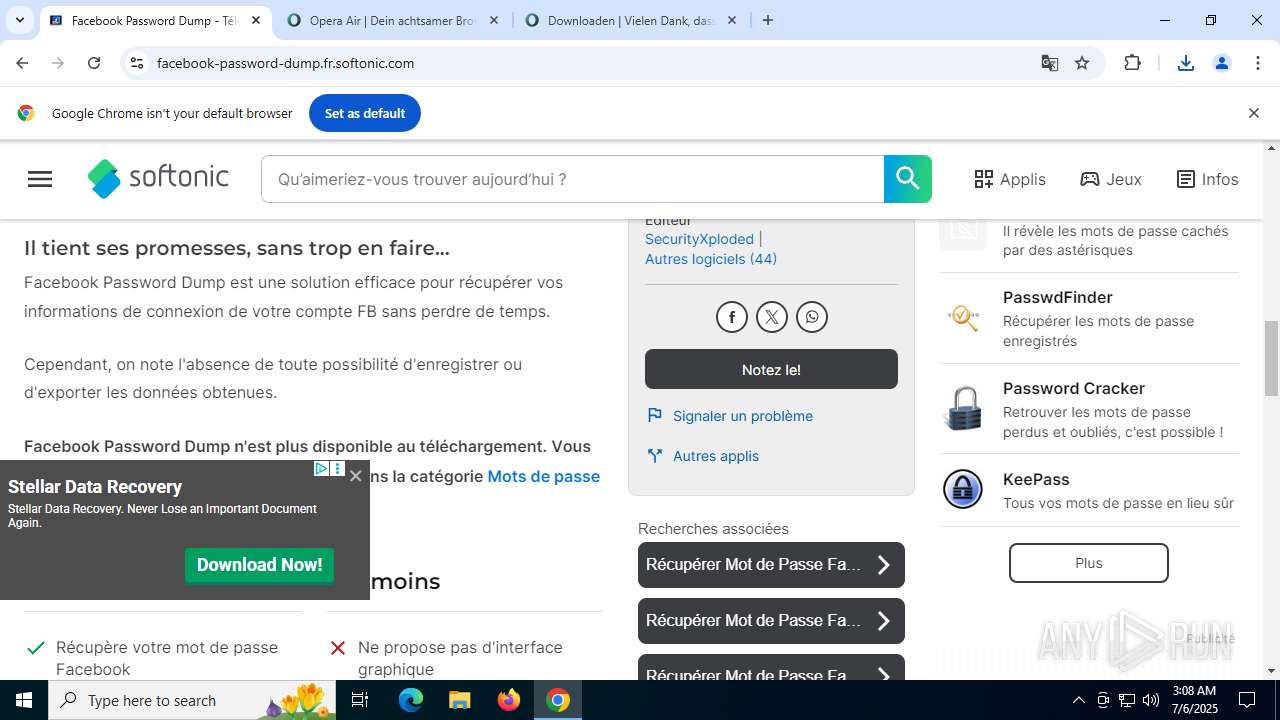1280x720 pixels.
Task: Close the Opera Air tab
Action: pyautogui.click(x=493, y=20)
